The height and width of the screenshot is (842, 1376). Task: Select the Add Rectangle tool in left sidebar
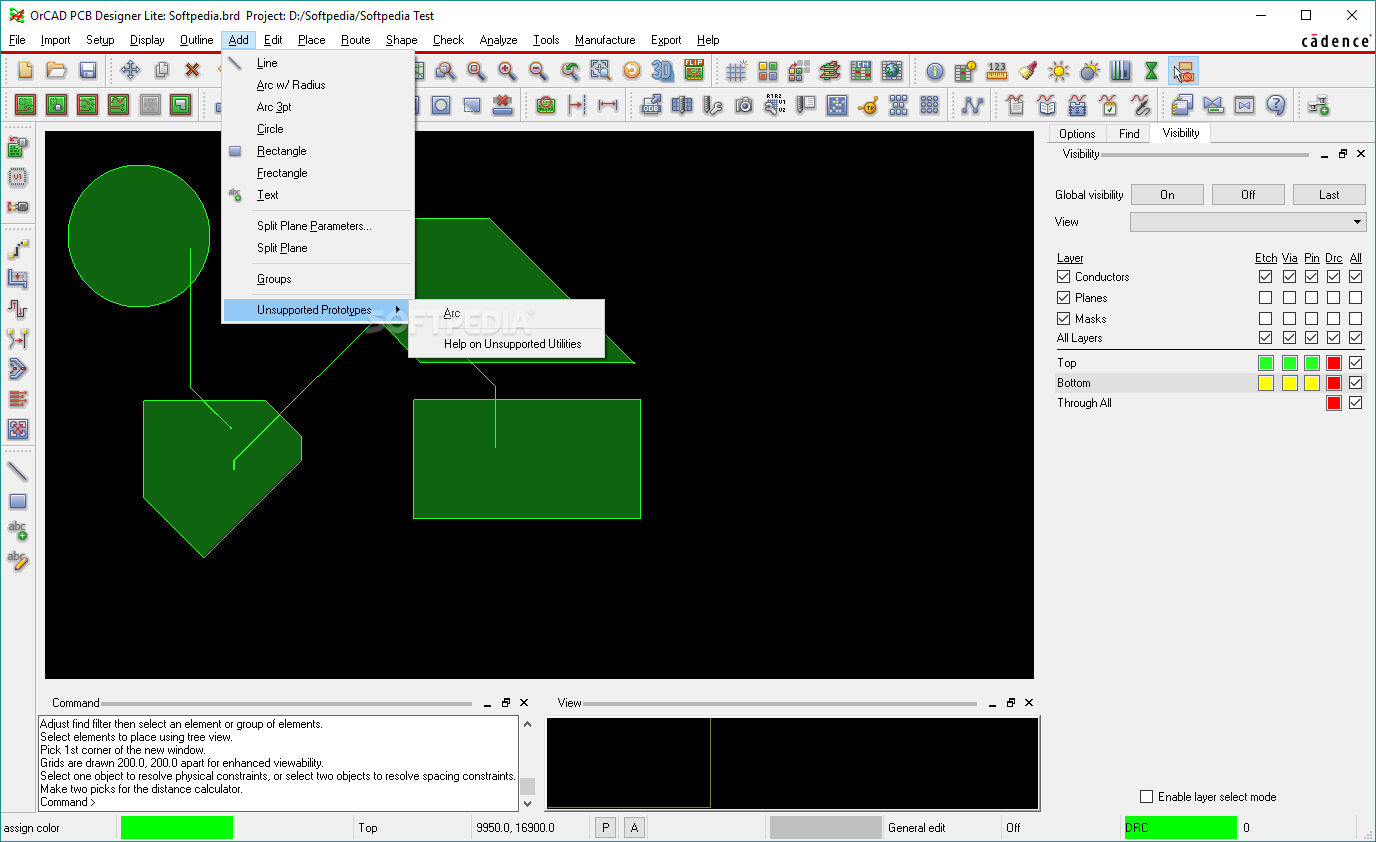coord(18,501)
